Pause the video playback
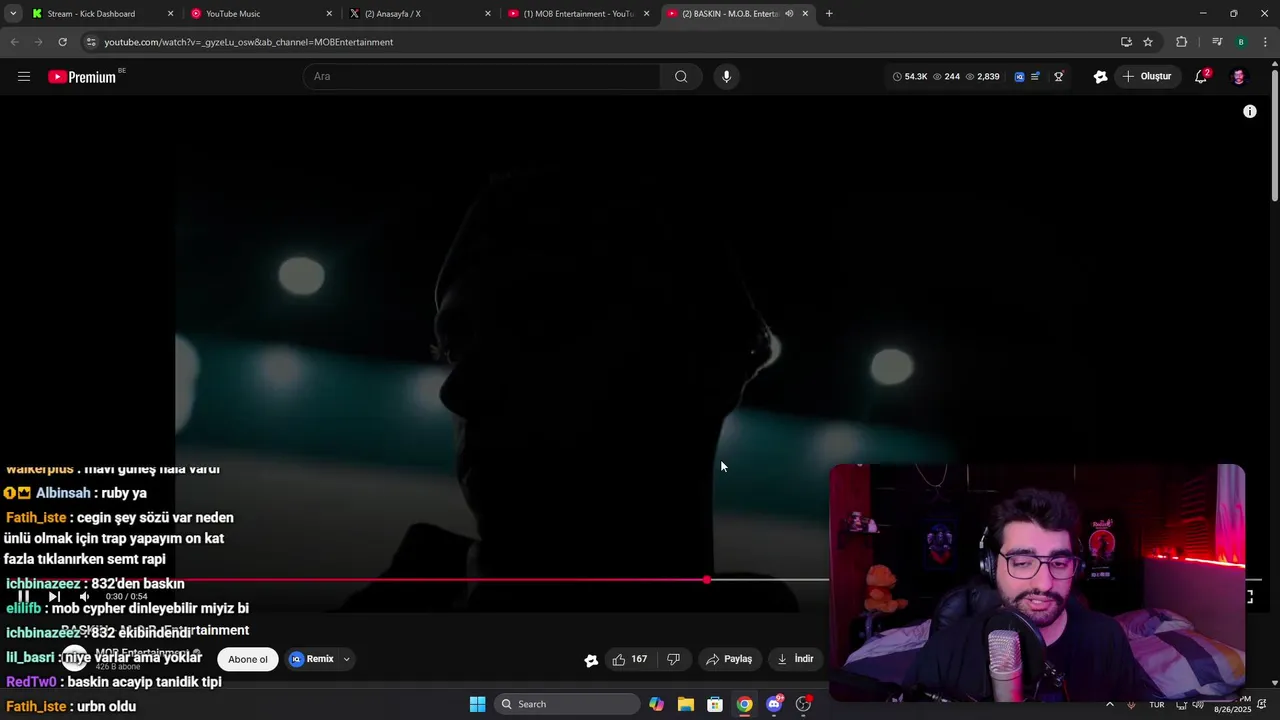This screenshot has height=720, width=1280. pyautogui.click(x=23, y=597)
